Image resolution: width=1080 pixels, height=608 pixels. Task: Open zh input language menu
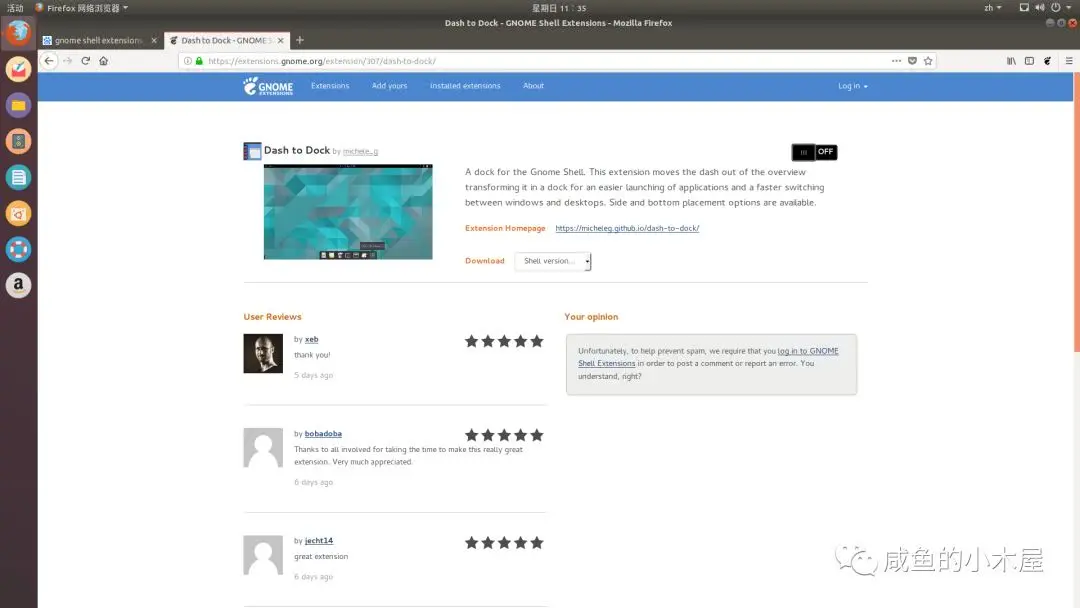[993, 8]
